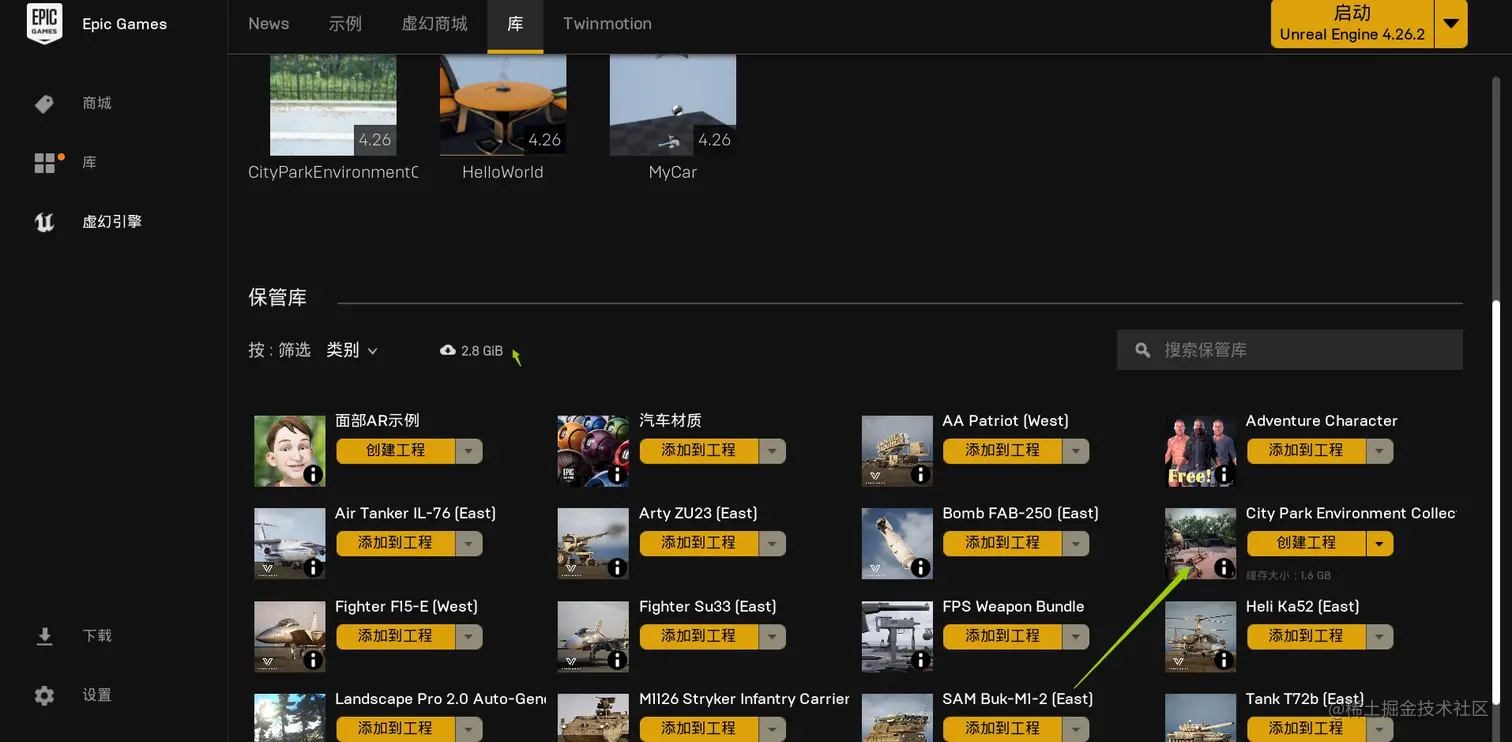This screenshot has height=742, width=1512.
Task: Click 添加到工程 for Bomb FAB-250 (East)
Action: coord(1003,543)
